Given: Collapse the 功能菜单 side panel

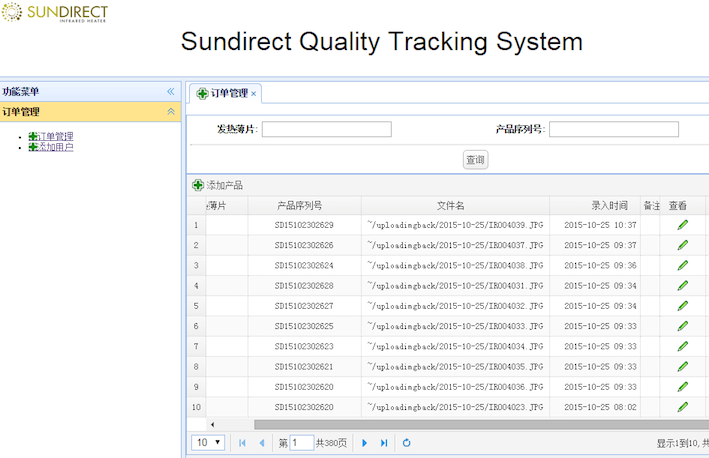Looking at the screenshot, I should (x=171, y=92).
